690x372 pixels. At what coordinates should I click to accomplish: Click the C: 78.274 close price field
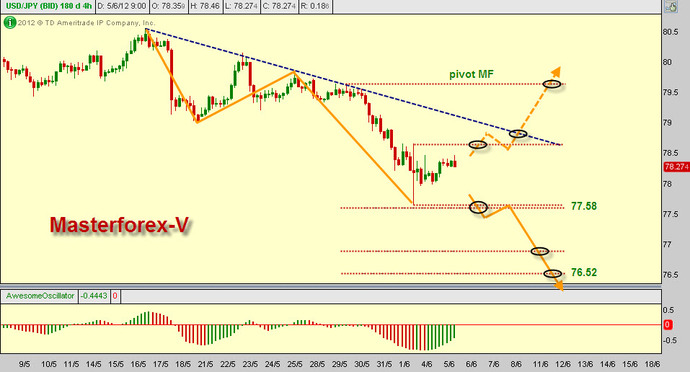279,7
